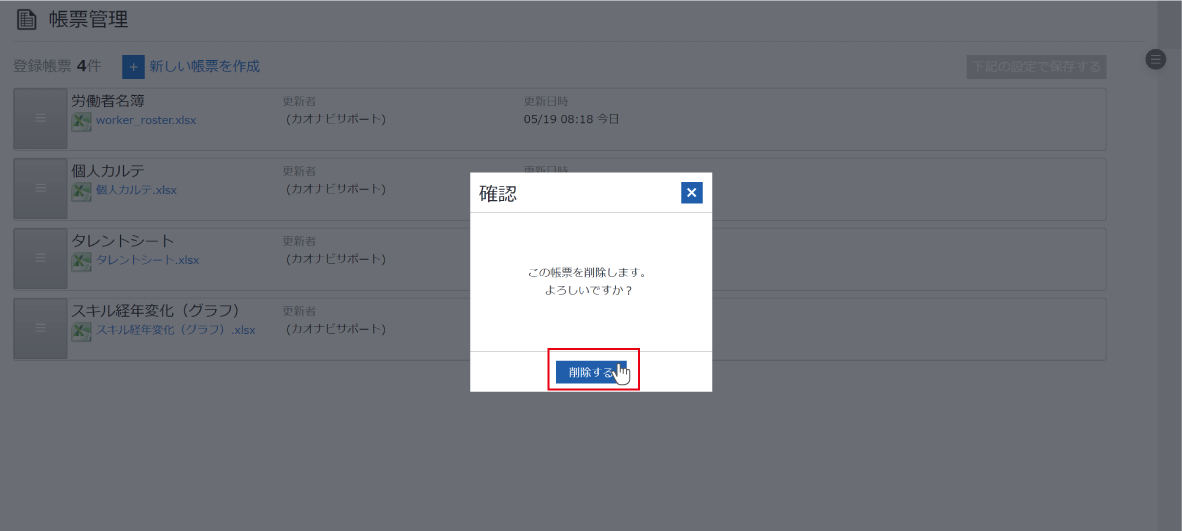Screen dimensions: 1182x531
Task: Click the 帳票管理 document icon
Action: point(26,19)
